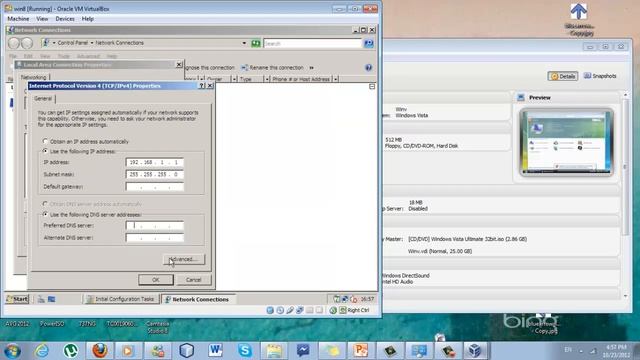Select Use the following DNS server addresses
Viewport: 640px width, 360px height.
[x=92, y=214]
